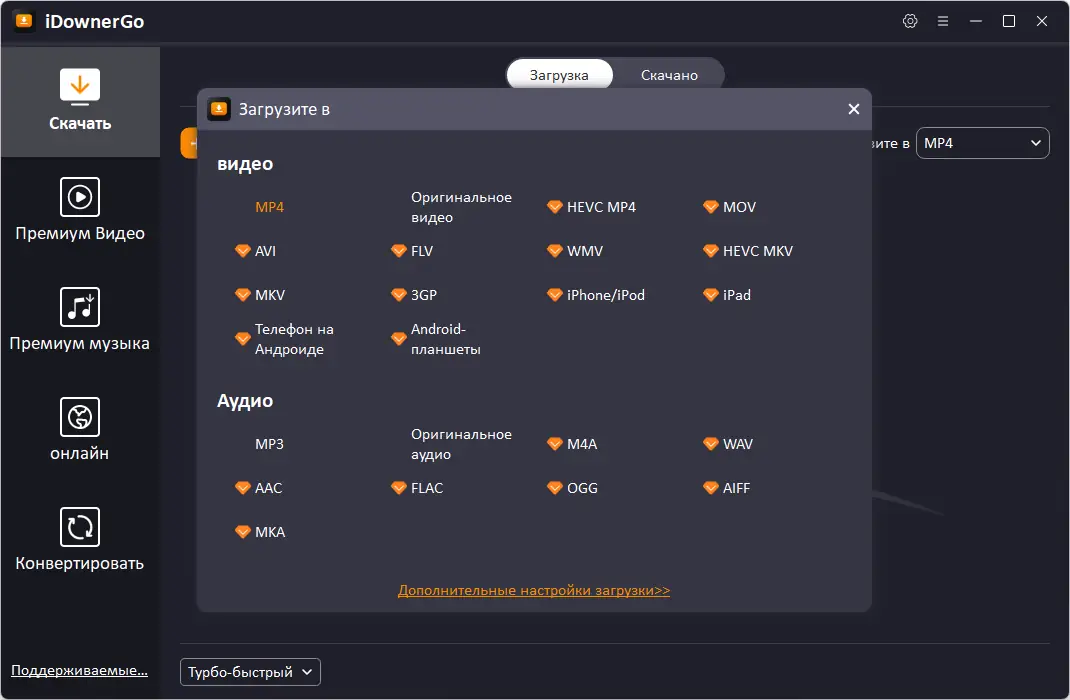Open settings via the gear icon
Screen dimensions: 1070x700
910,21
